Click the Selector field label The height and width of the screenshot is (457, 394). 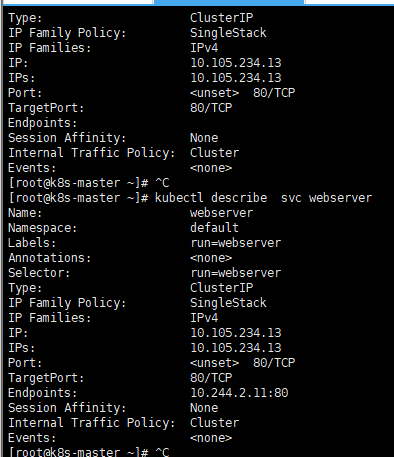[x=39, y=273]
